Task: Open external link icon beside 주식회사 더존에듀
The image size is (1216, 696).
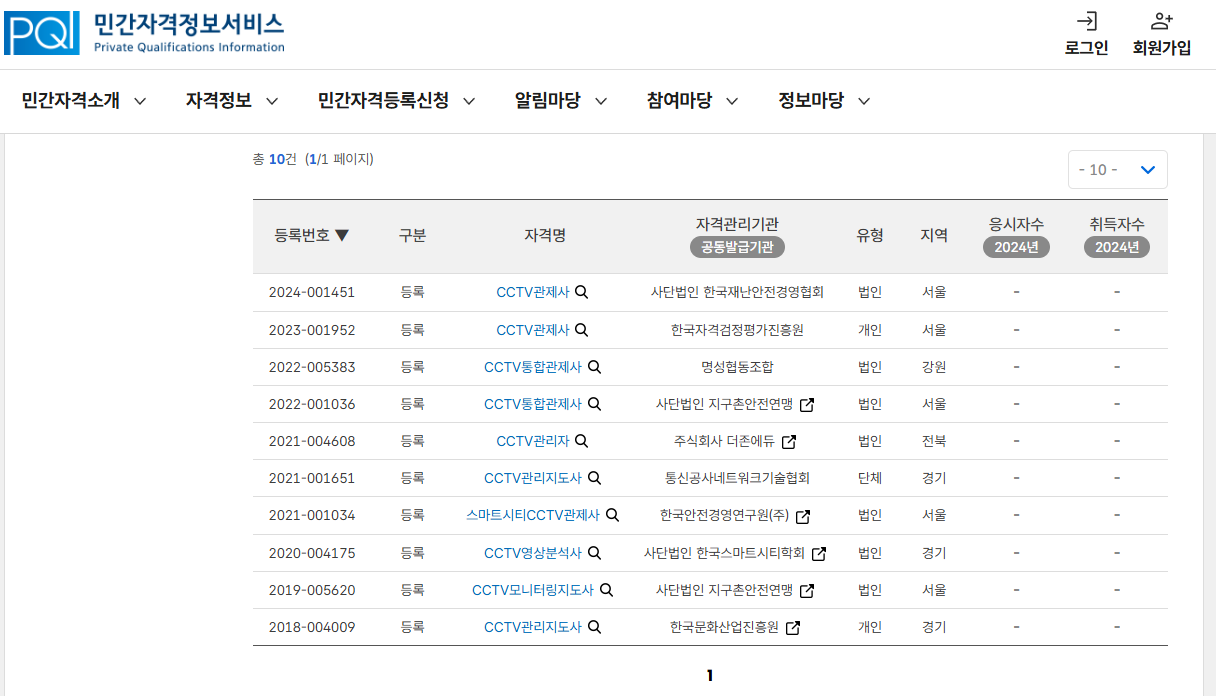Action: click(789, 442)
